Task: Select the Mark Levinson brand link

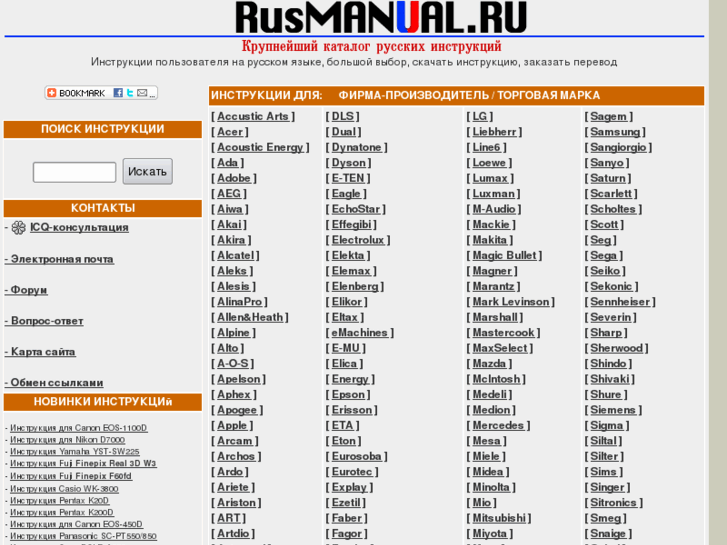Action: pyautogui.click(x=510, y=302)
